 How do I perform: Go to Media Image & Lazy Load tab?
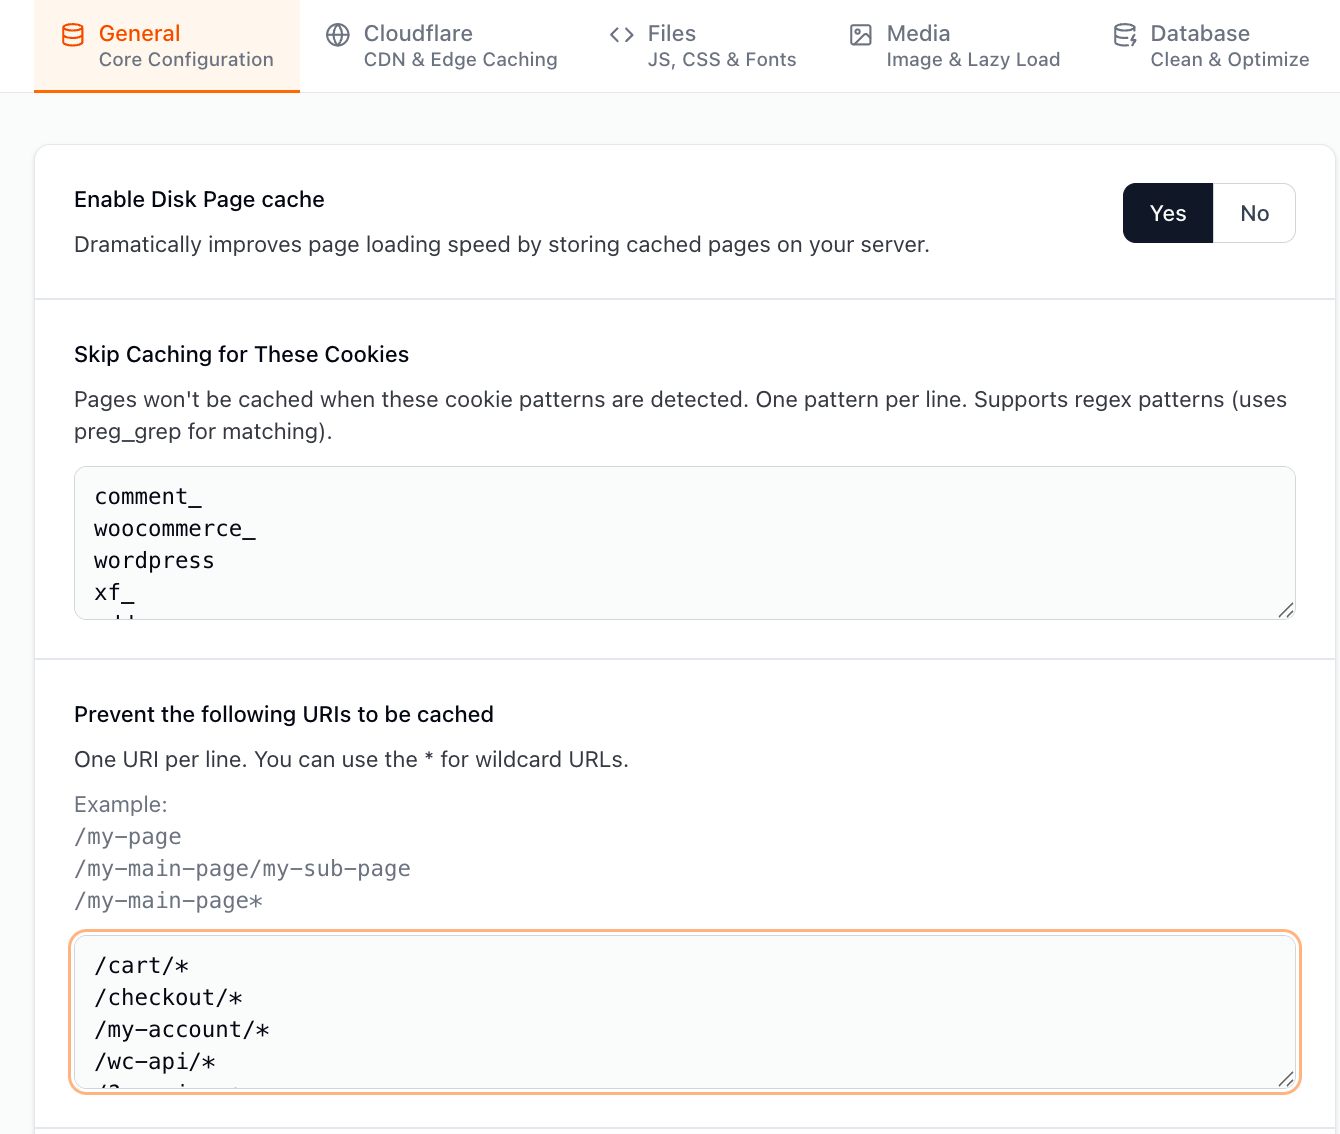972,46
